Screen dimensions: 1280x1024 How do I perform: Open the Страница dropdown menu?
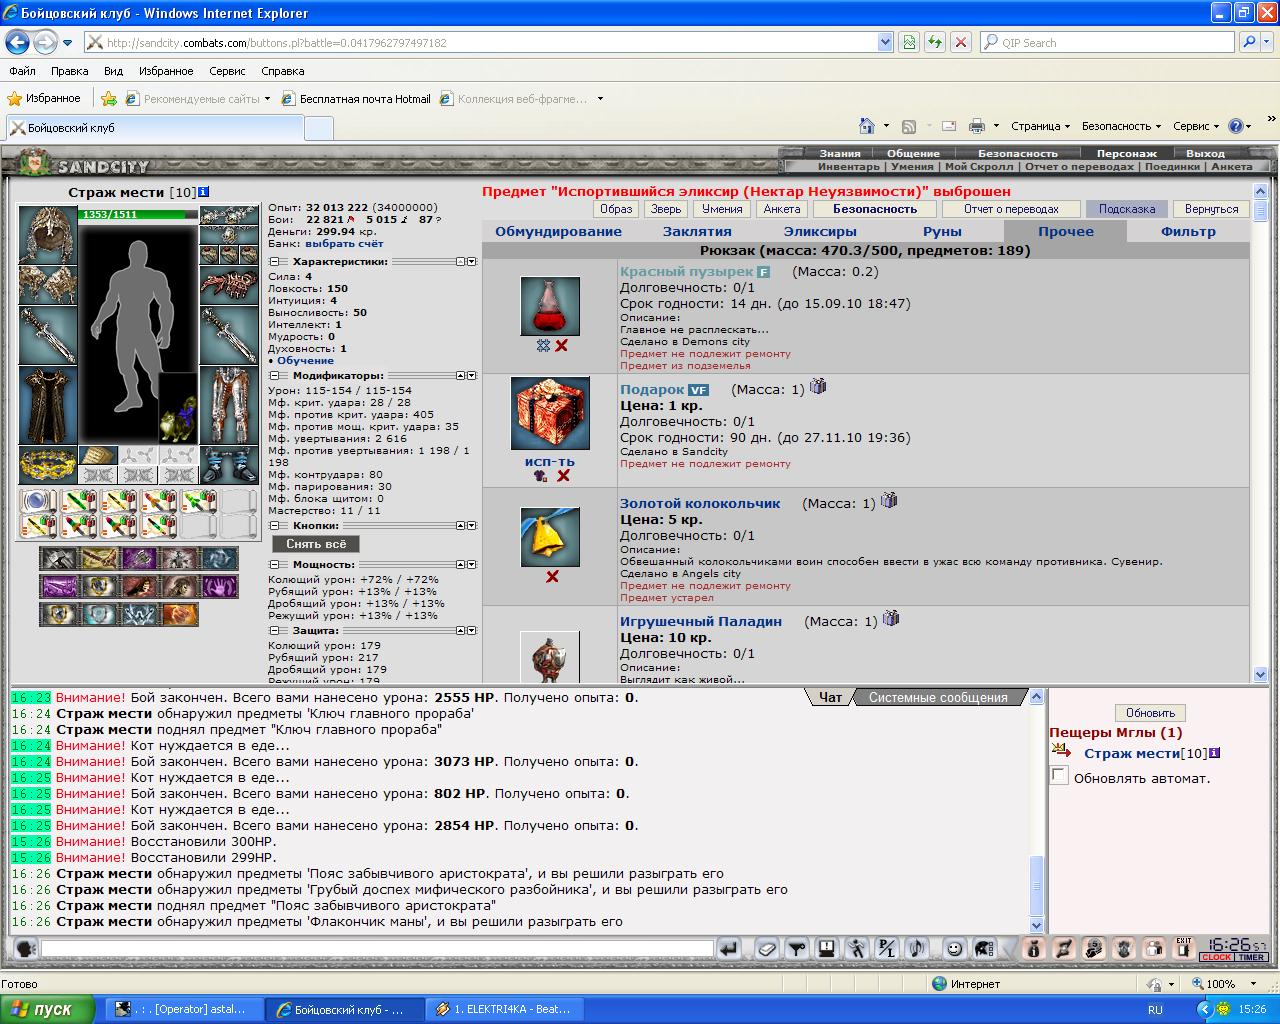[x=1040, y=126]
